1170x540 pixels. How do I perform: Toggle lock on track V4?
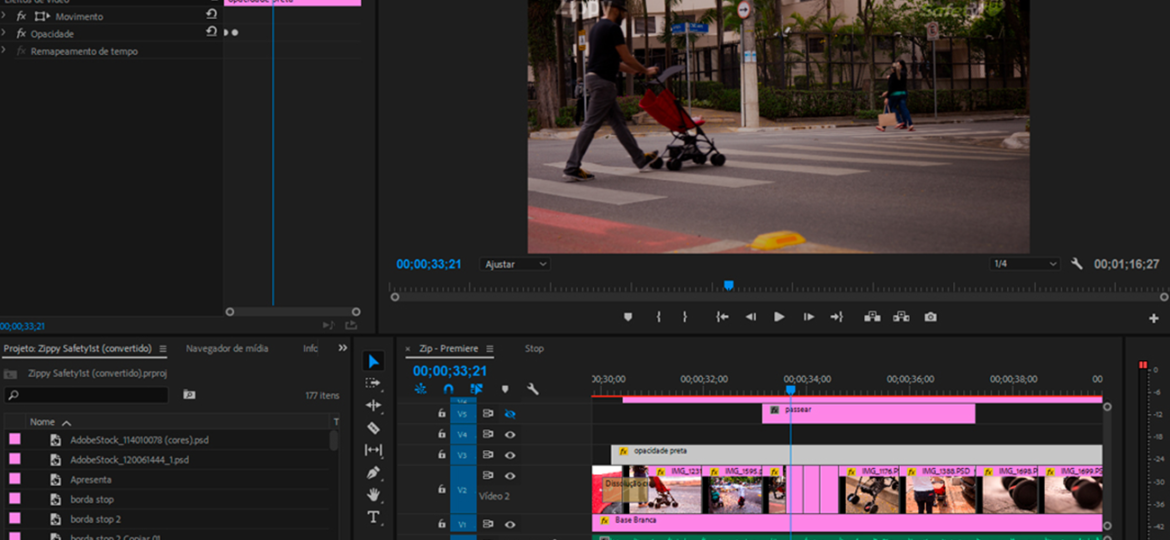441,434
